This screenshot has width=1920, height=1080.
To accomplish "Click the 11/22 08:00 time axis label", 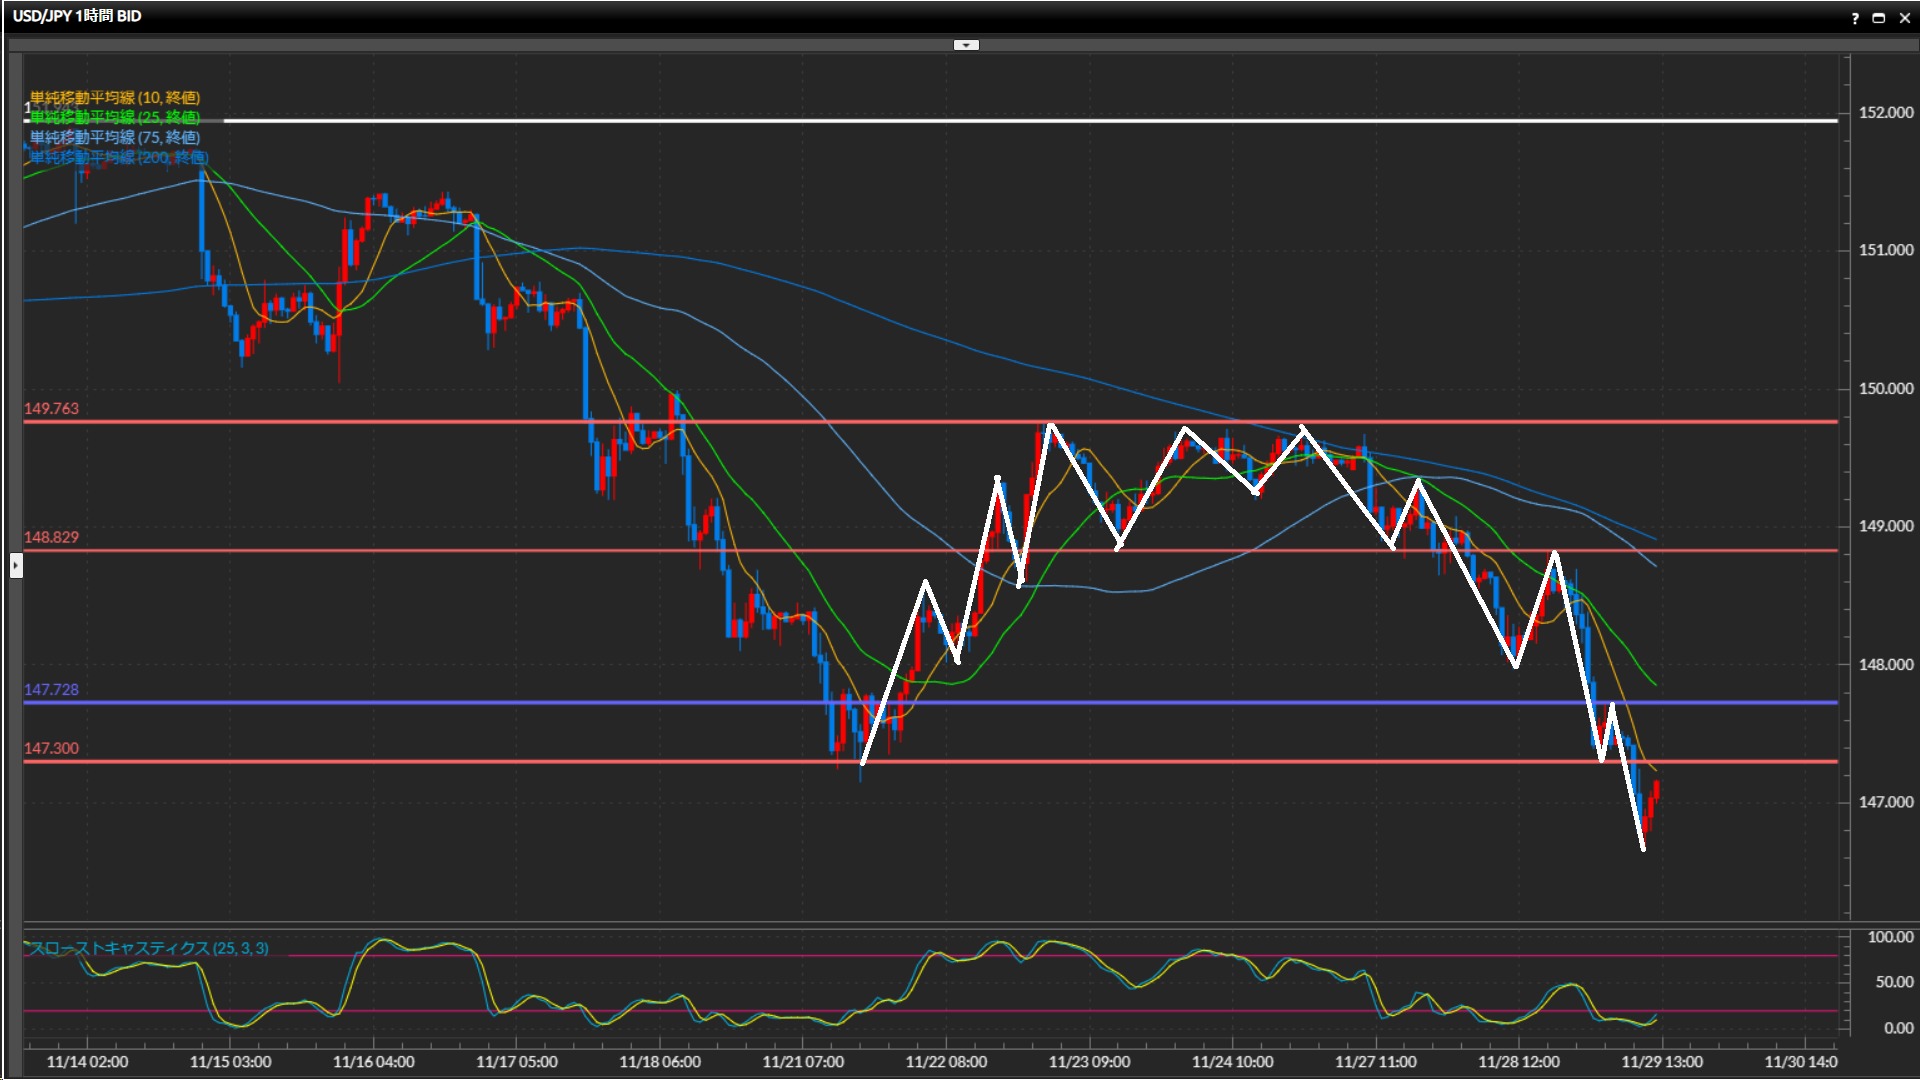I will pos(946,1062).
